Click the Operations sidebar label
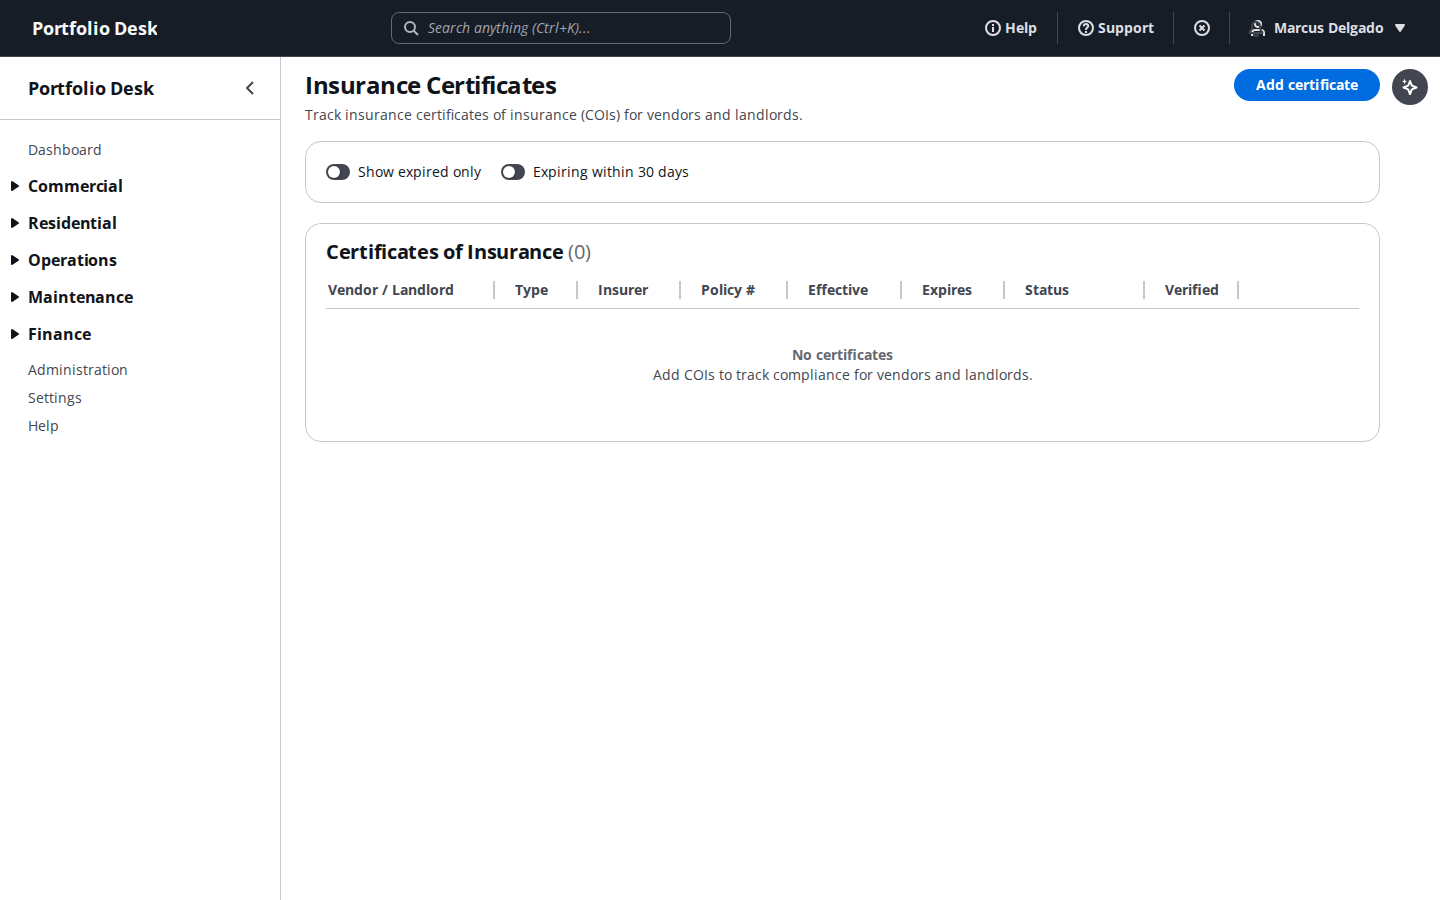Screen dimensions: 1440x900 click(72, 260)
